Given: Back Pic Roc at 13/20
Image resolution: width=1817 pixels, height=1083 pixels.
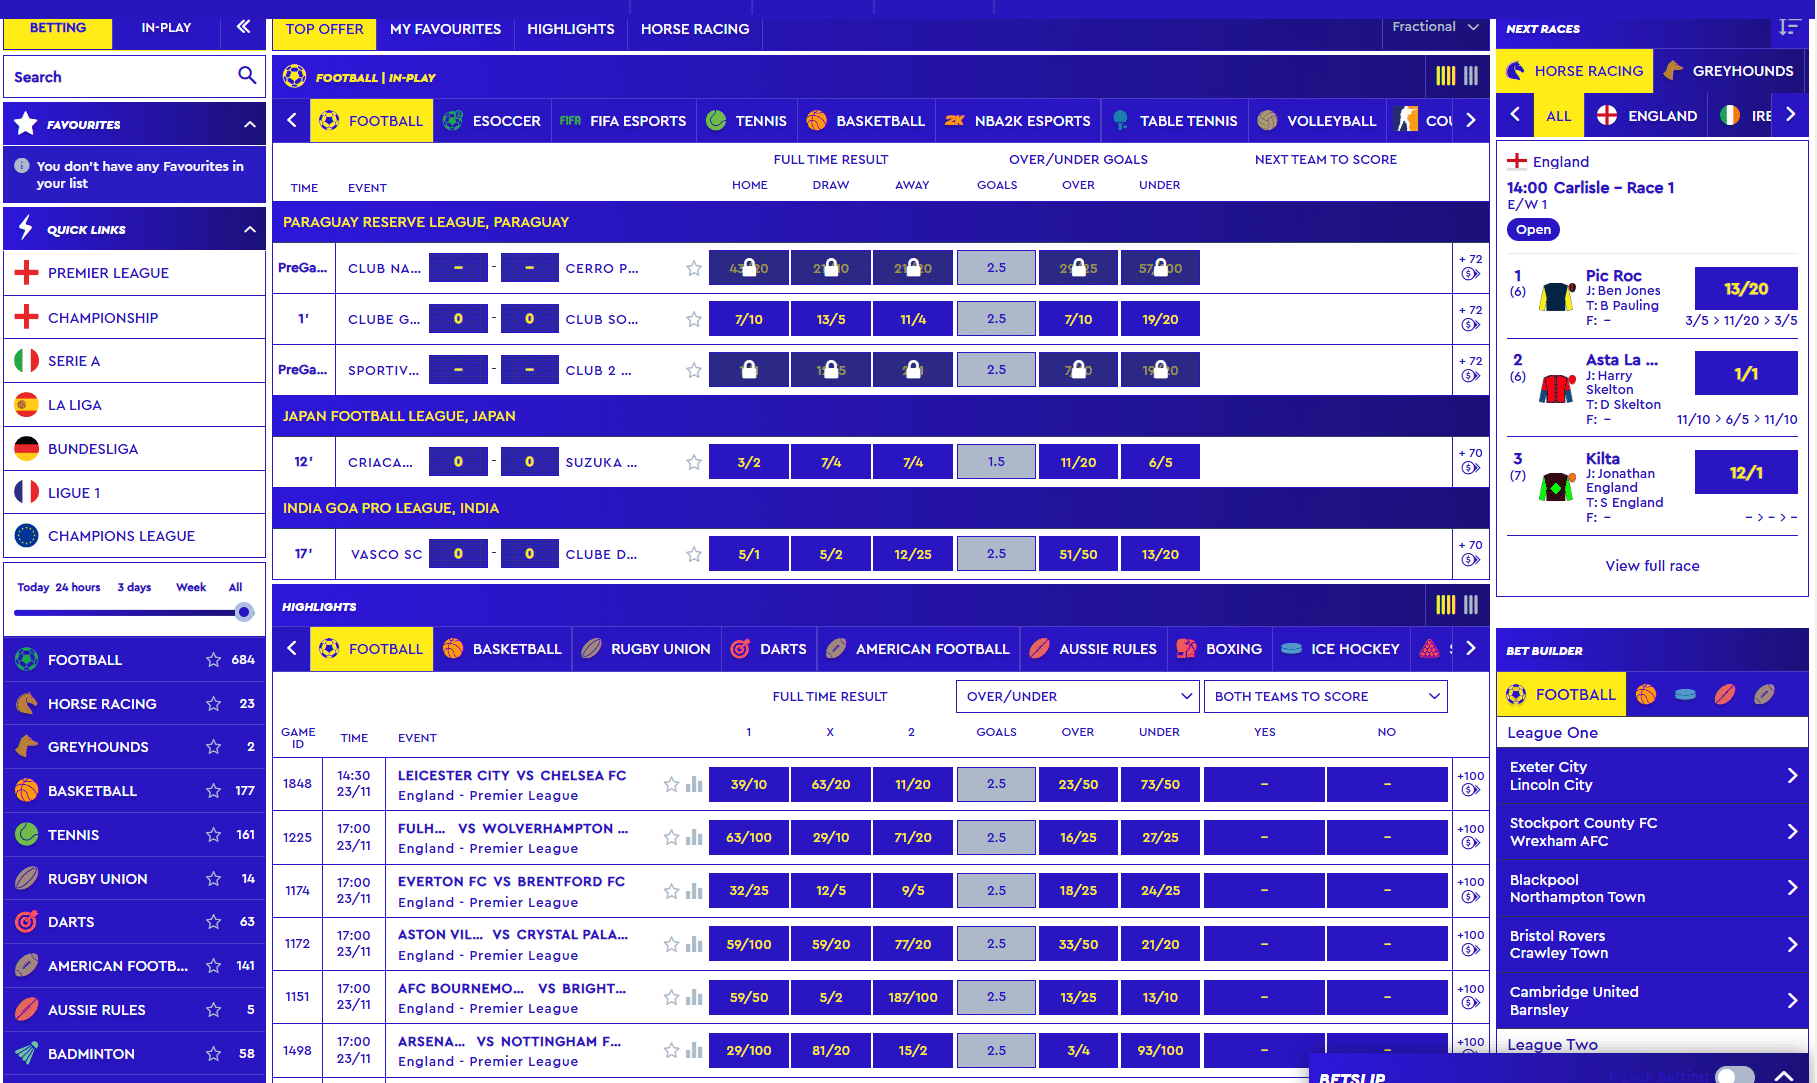Looking at the screenshot, I should coord(1745,289).
